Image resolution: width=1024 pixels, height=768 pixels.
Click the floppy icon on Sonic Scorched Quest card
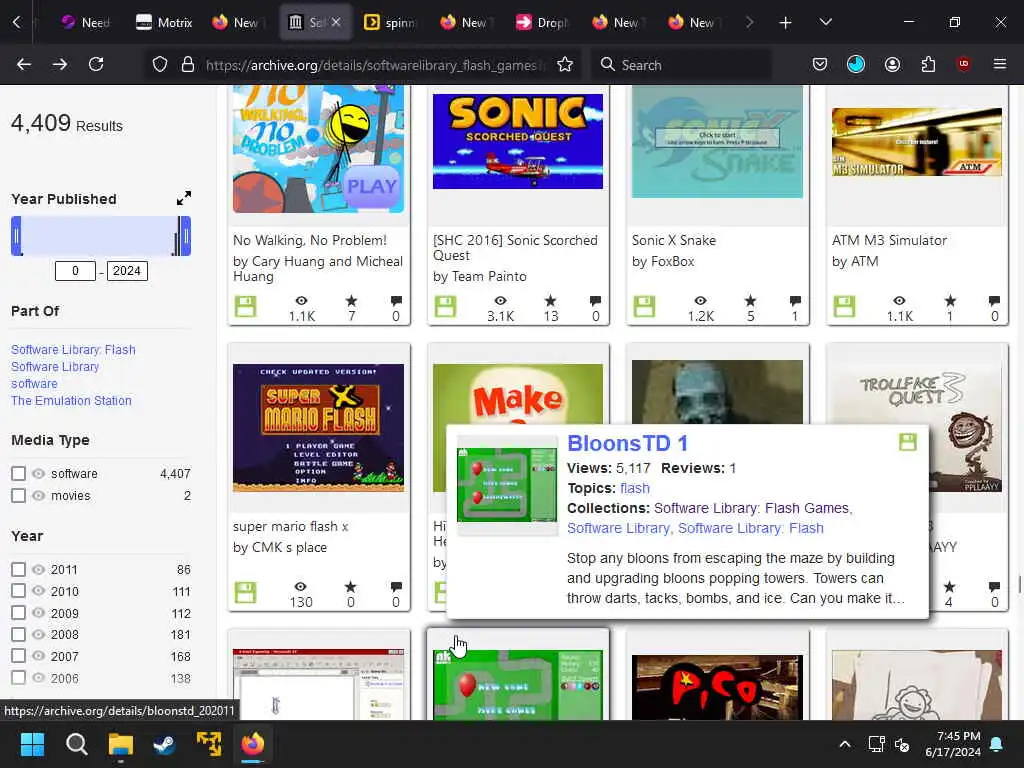[445, 306]
